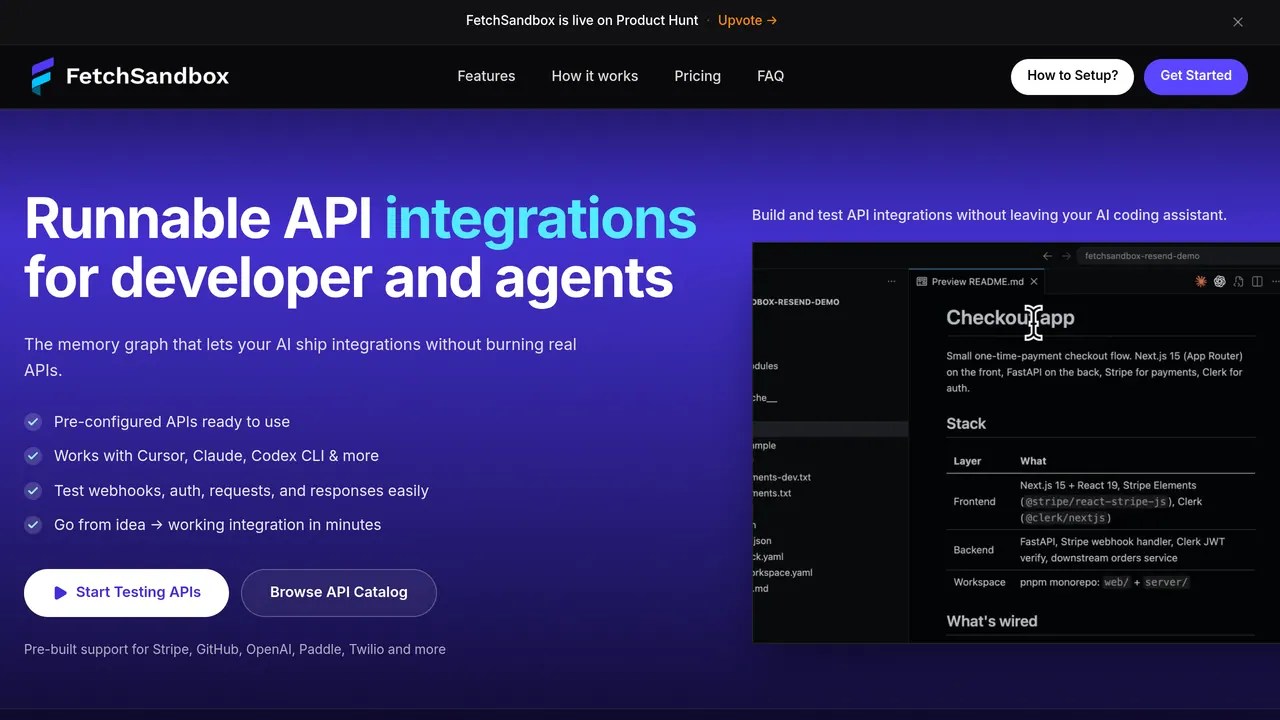Viewport: 1280px width, 720px height.
Task: Follow the Upvote link in the banner
Action: click(x=747, y=20)
